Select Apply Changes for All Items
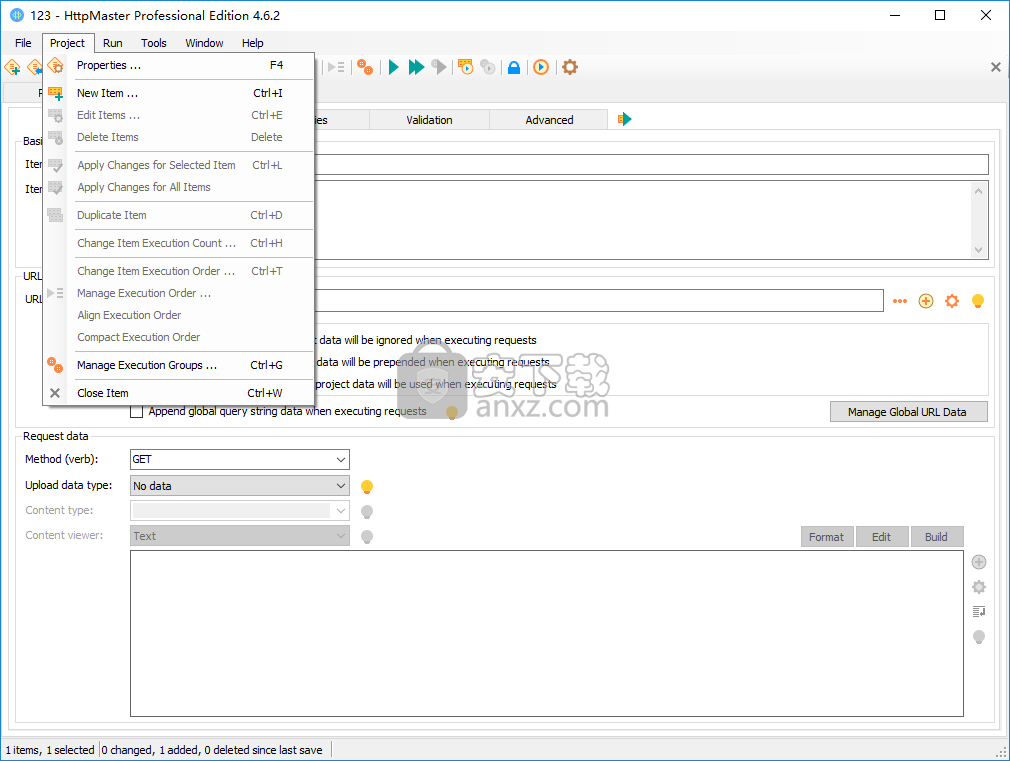 pyautogui.click(x=179, y=188)
